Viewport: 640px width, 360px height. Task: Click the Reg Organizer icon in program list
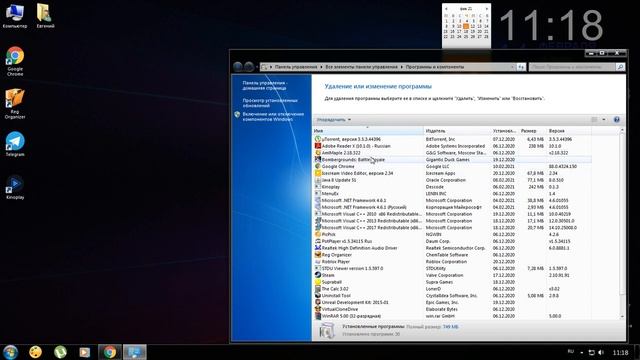point(318,255)
